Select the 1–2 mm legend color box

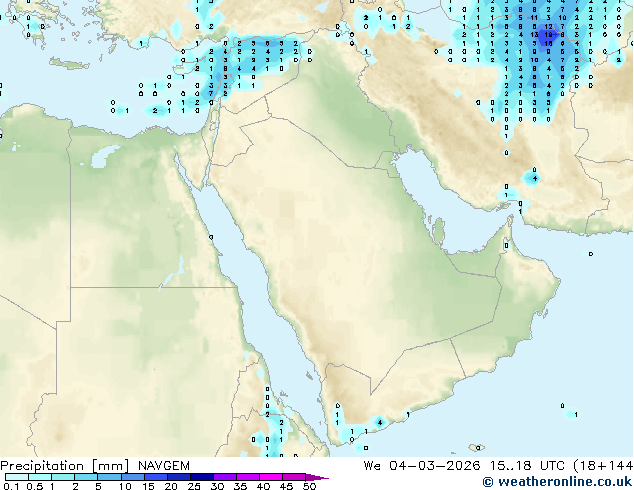tap(63, 477)
